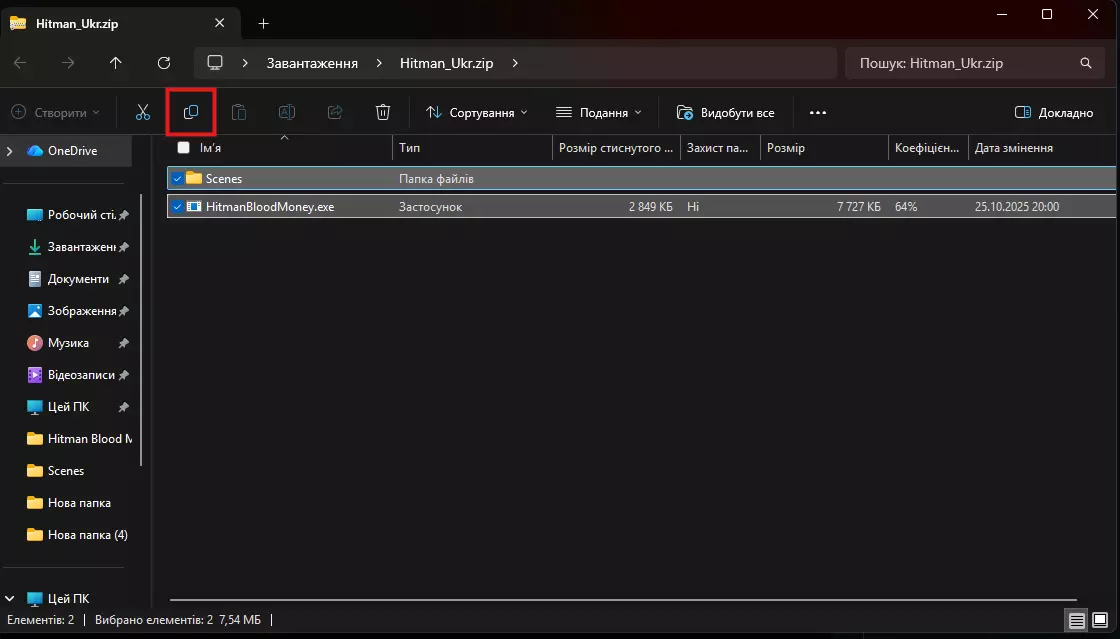Click the Cut scissors icon
This screenshot has width=1120, height=639.
coord(143,112)
